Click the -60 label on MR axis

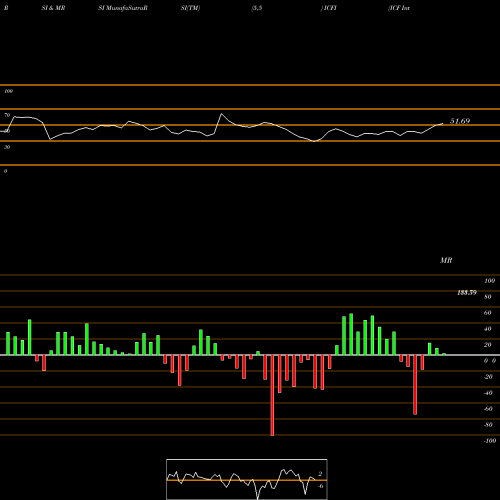tap(488, 409)
